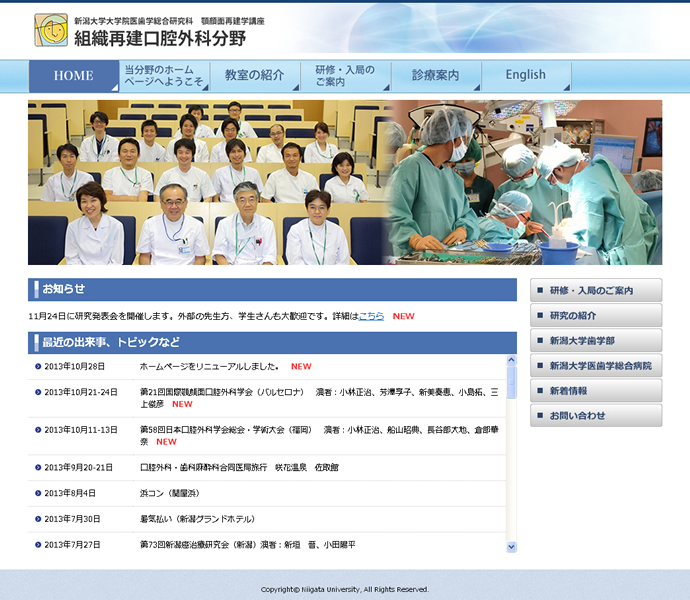Click the Copyright Niigata University footer text

pos(345,589)
